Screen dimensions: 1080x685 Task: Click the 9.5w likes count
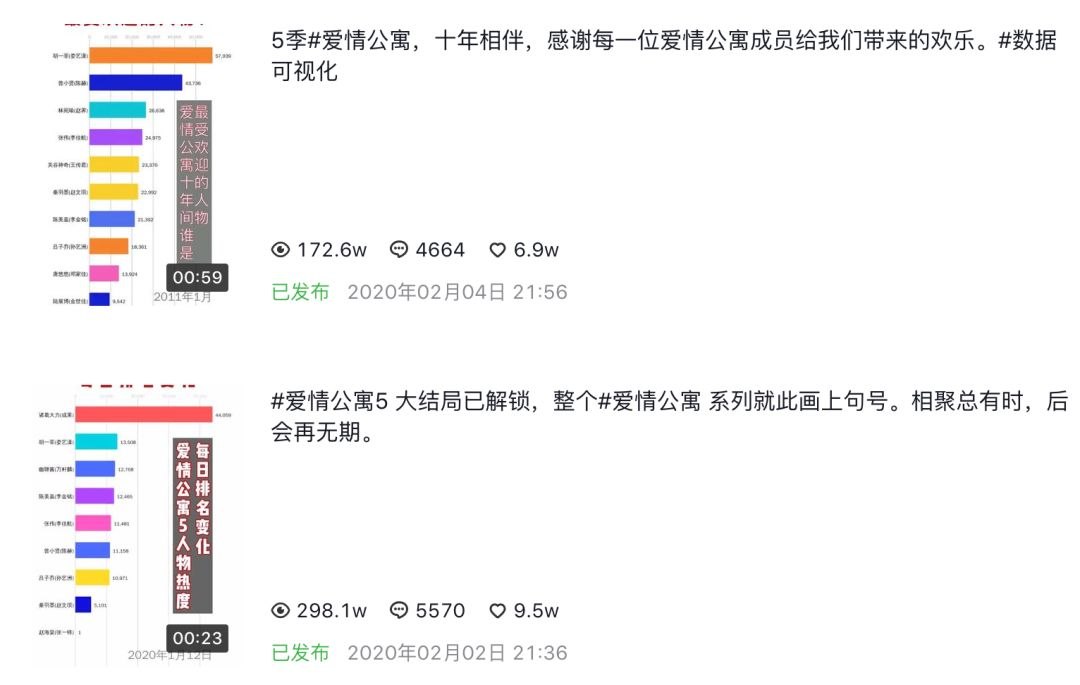click(536, 611)
